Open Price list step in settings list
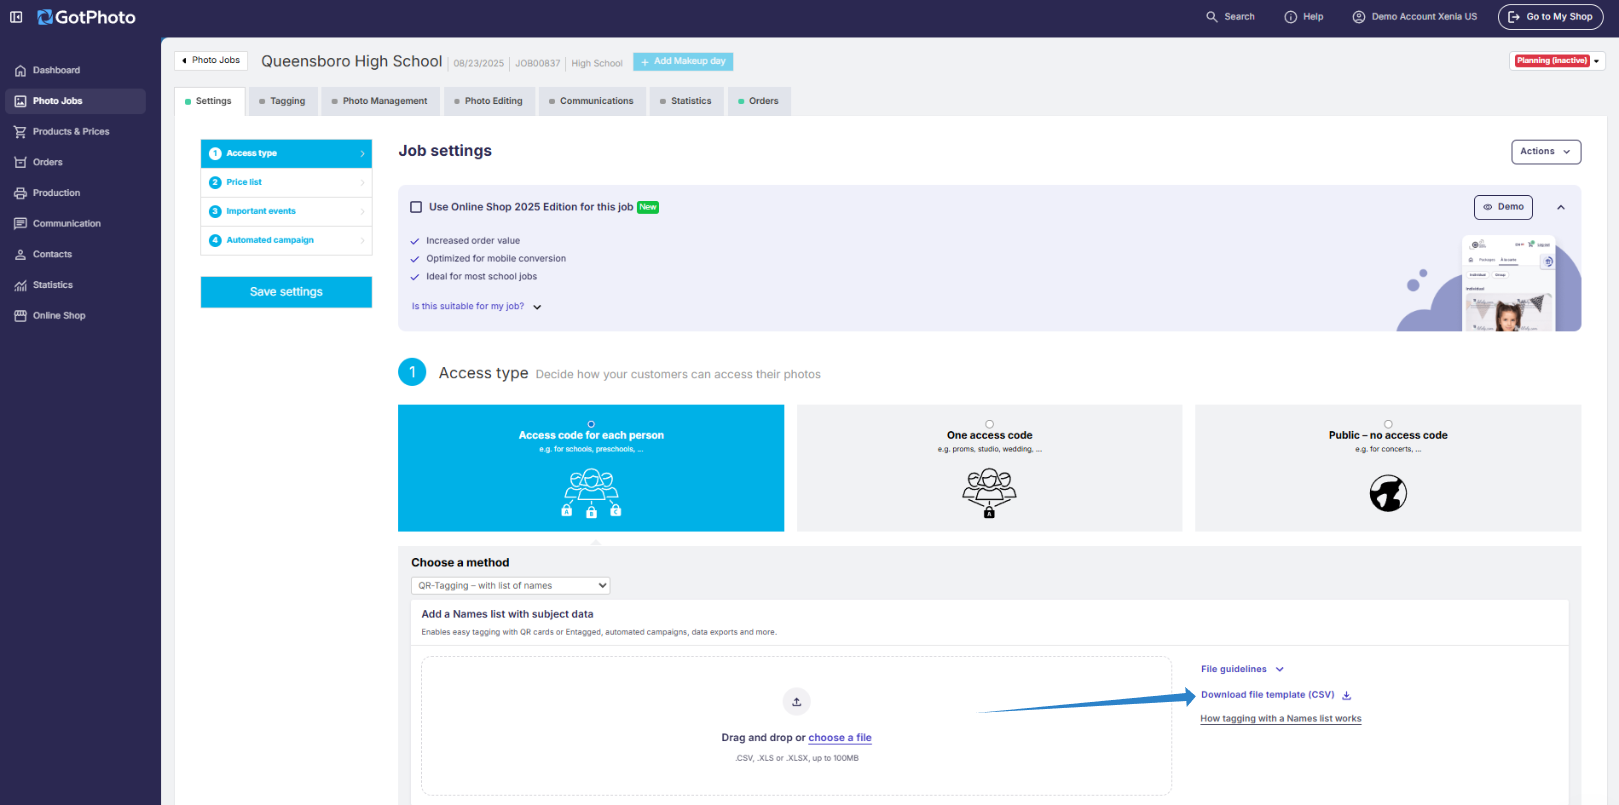The height and width of the screenshot is (805, 1619). point(286,182)
